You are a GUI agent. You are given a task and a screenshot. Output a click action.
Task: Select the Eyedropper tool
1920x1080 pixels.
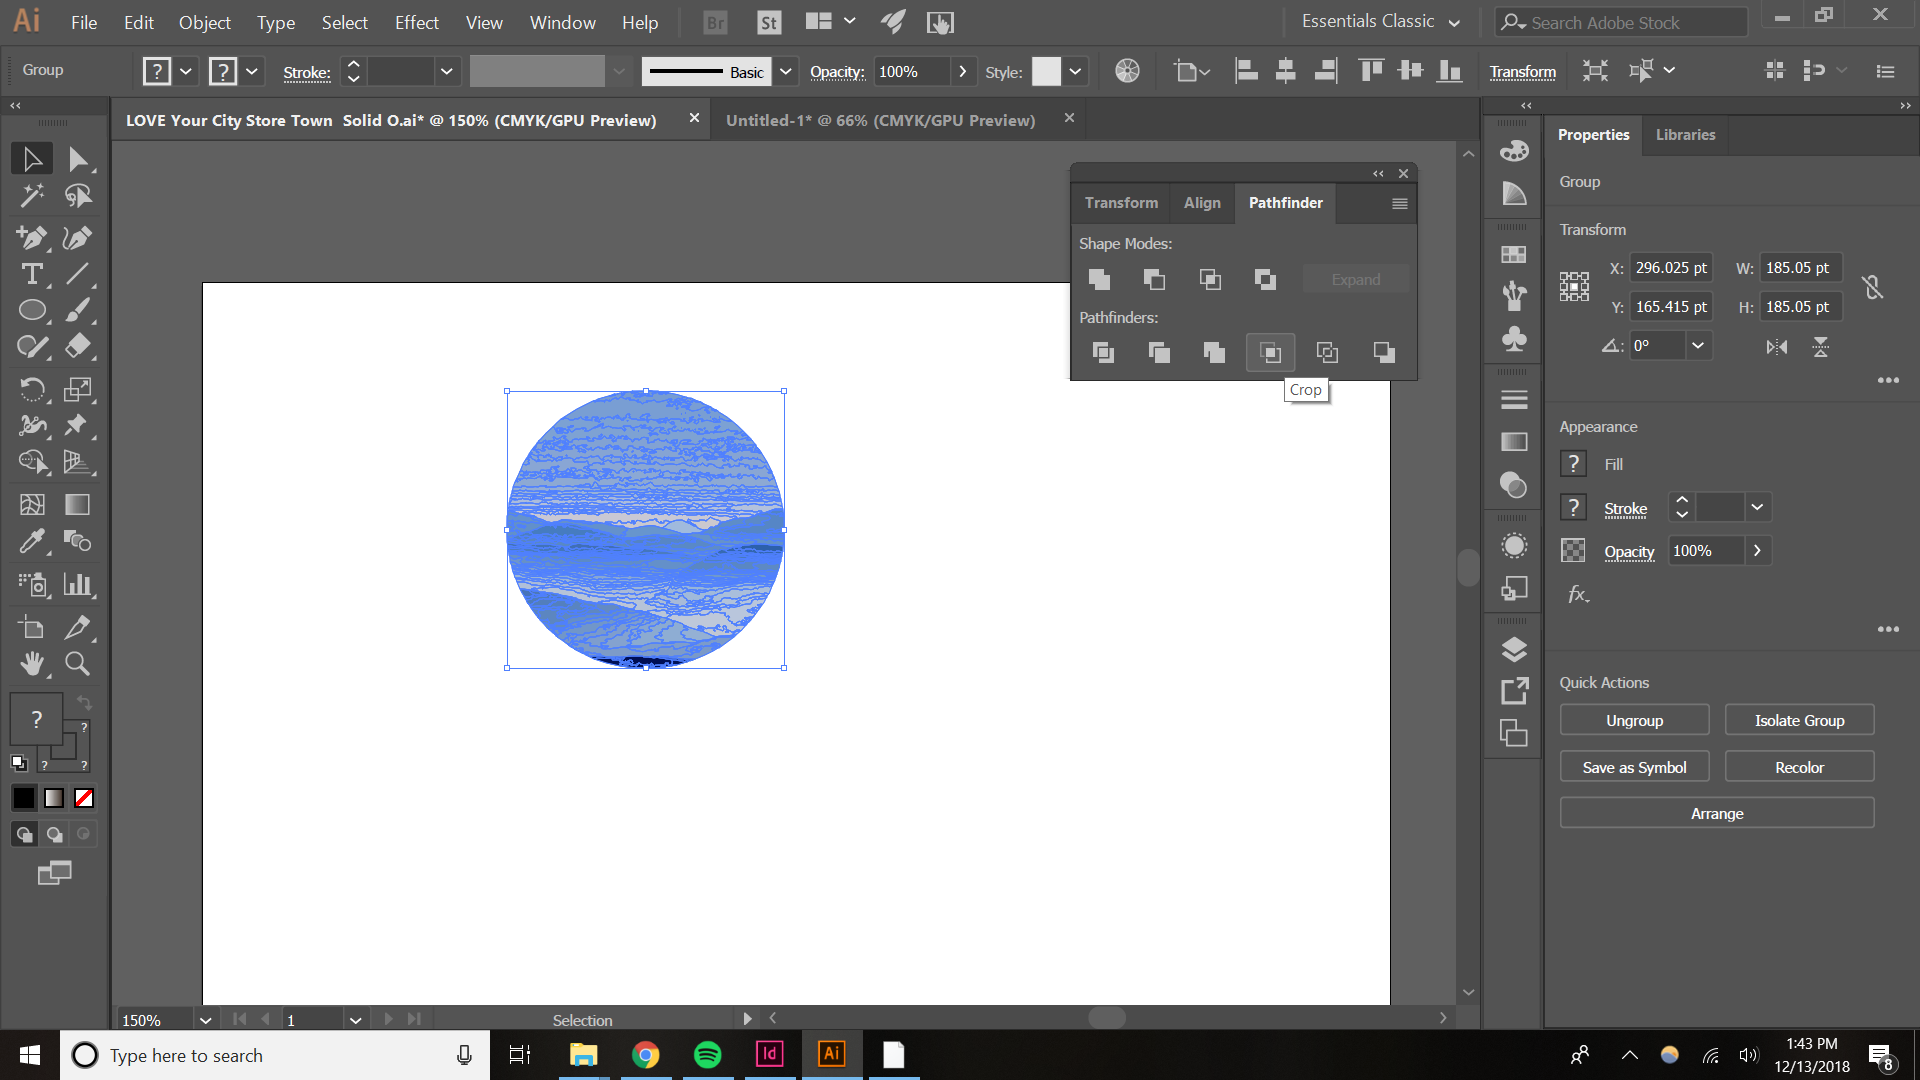click(31, 541)
